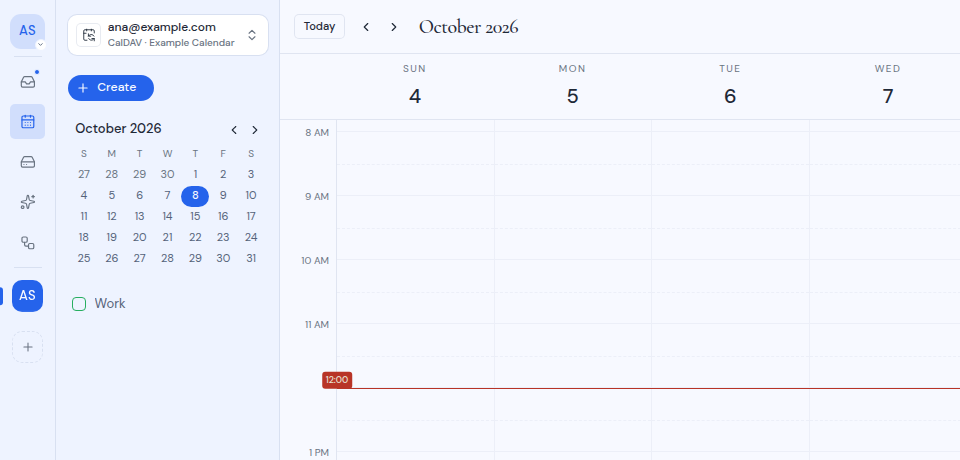The image size is (960, 460).
Task: Click the TUE 6 column header
Action: coord(730,86)
